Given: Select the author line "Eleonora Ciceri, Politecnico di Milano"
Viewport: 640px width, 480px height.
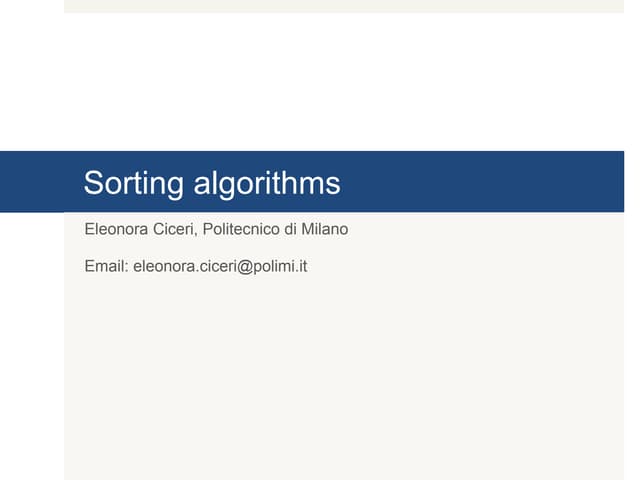Looking at the screenshot, I should tap(216, 230).
